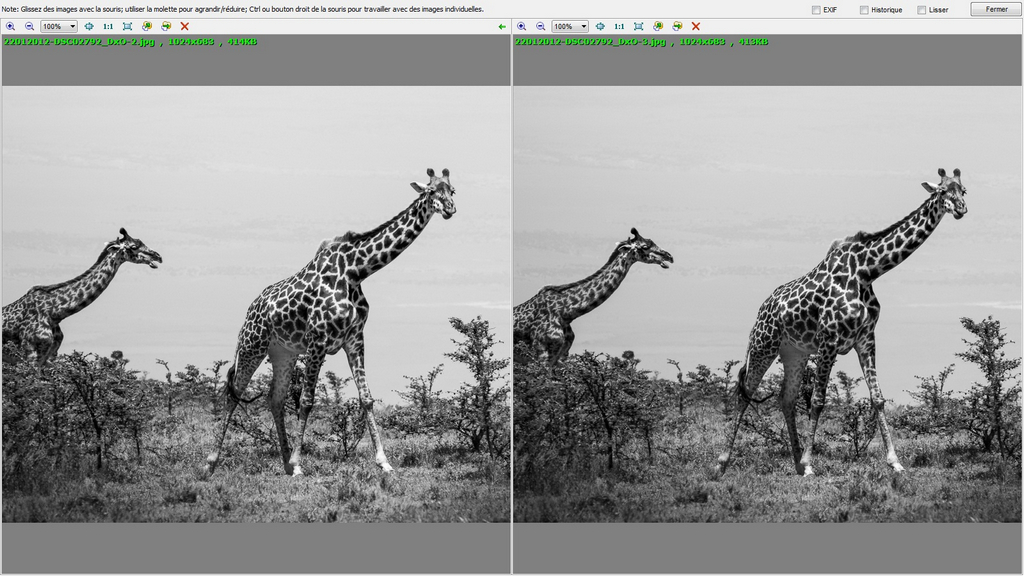Image resolution: width=1024 pixels, height=576 pixels.
Task: Click the 1:1 actual size button on left panel
Action: point(108,26)
